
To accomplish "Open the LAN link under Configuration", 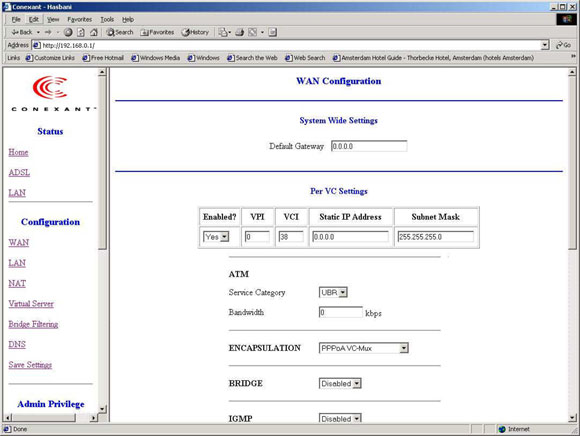I will click(x=17, y=263).
